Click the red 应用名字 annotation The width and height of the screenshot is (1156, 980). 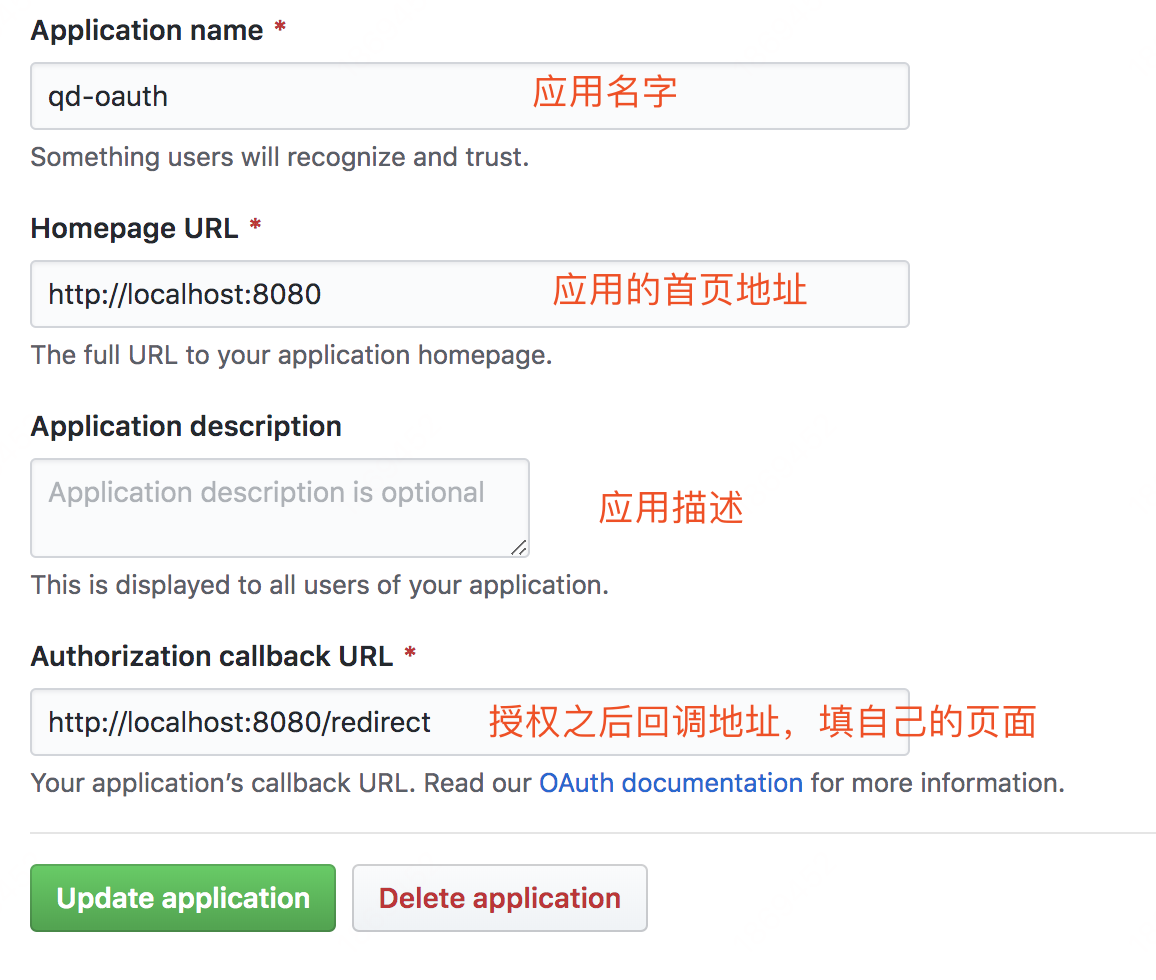[605, 92]
